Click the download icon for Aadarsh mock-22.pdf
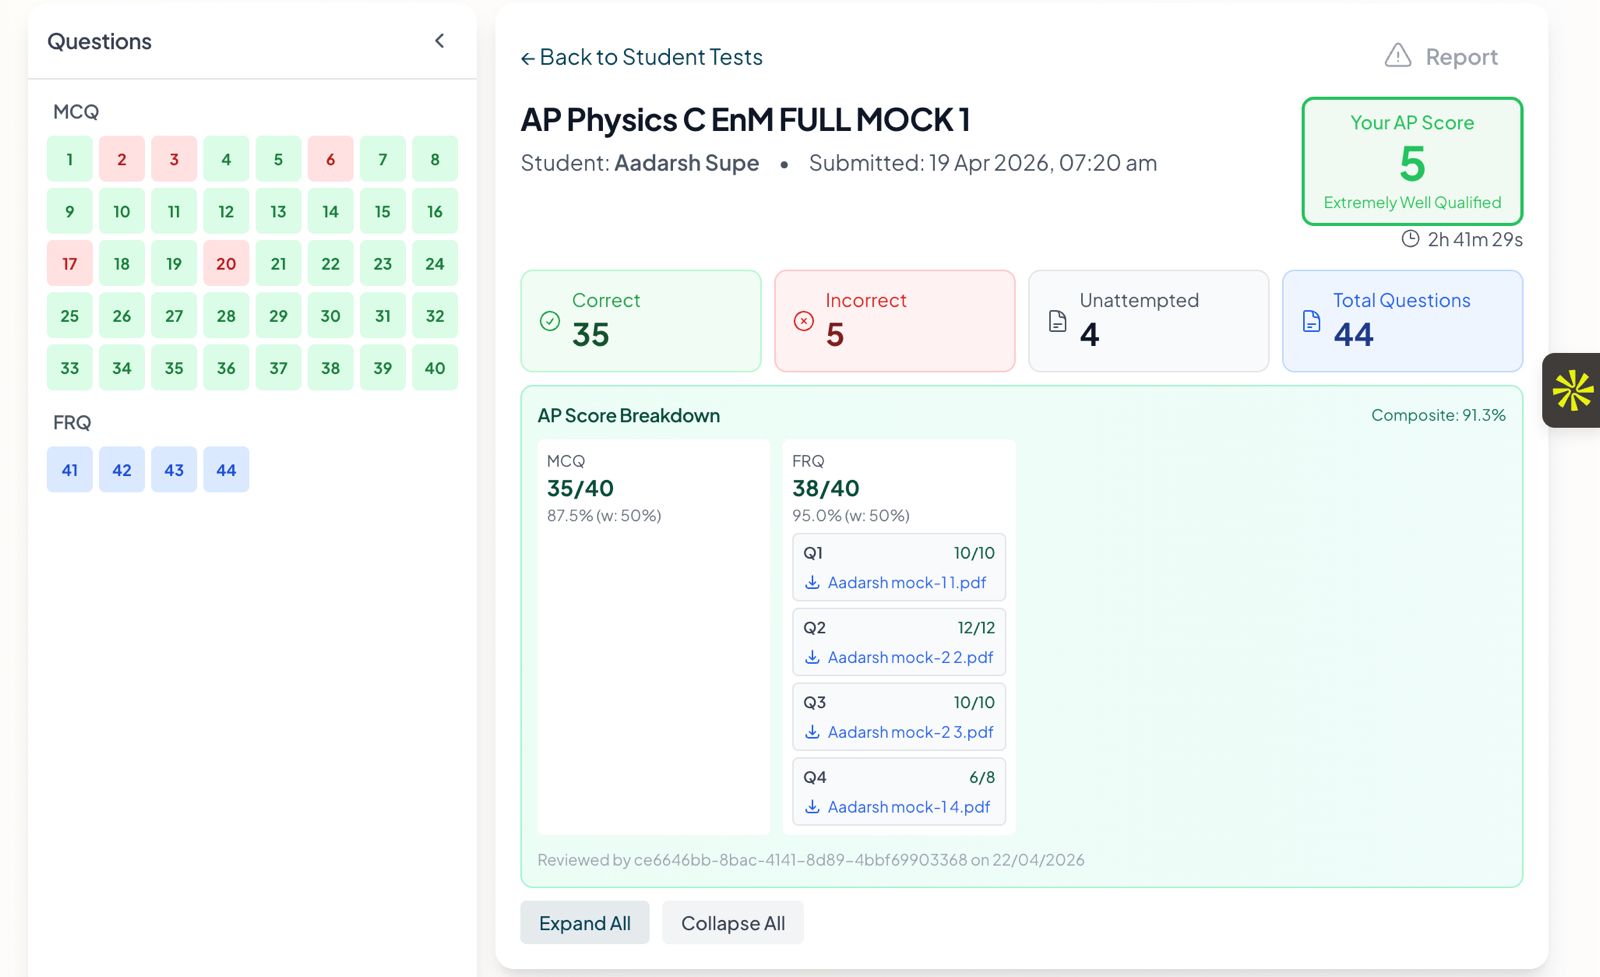Screen dimensions: 1600x977 coord(812,657)
